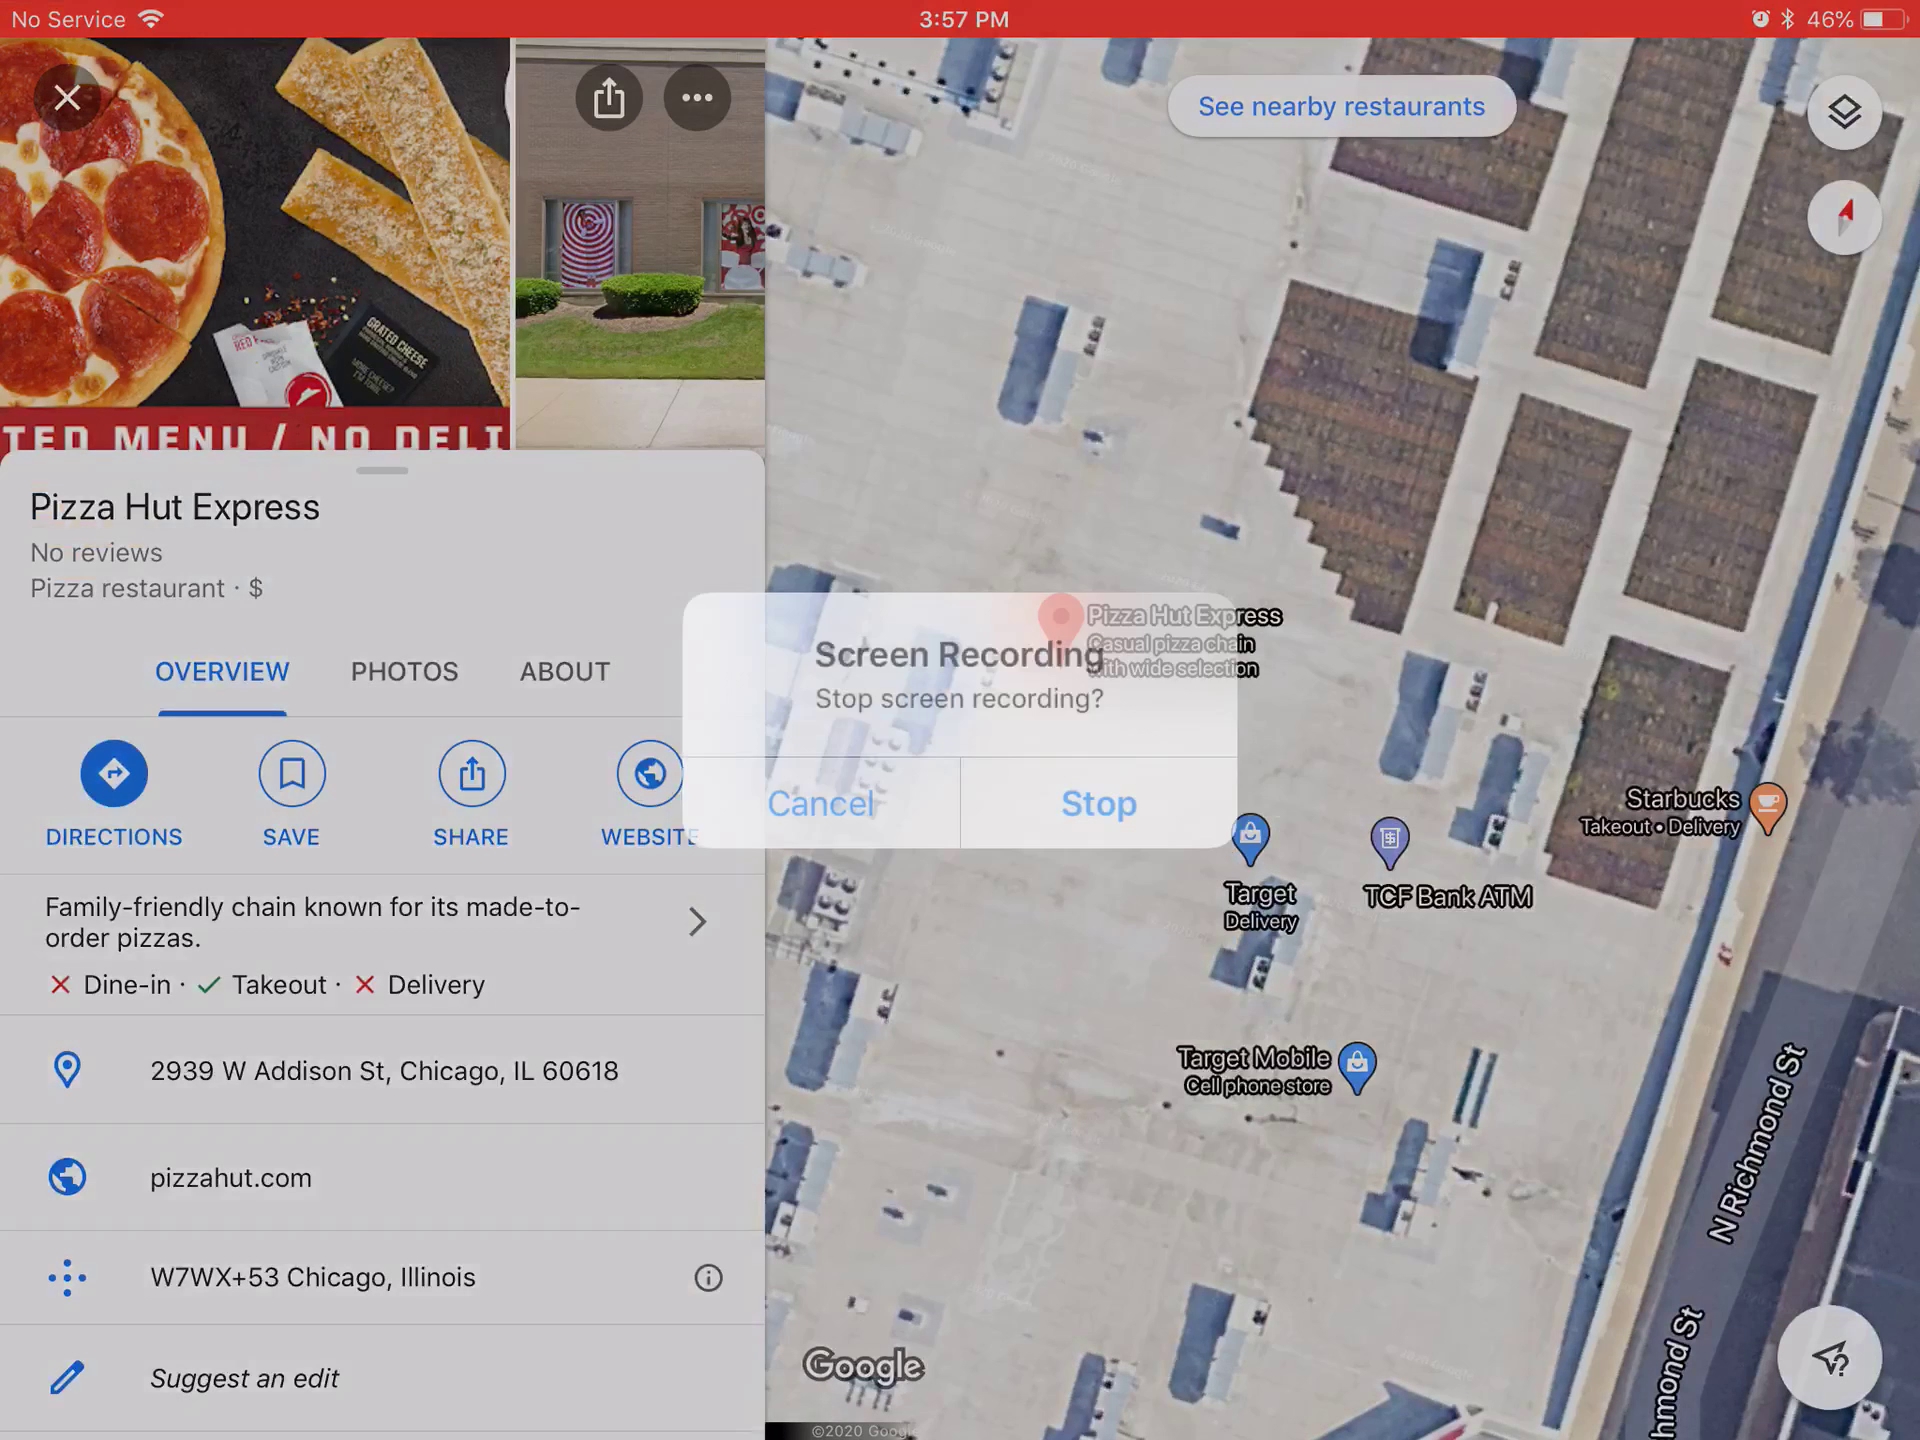Tap See nearby restaurants button

[x=1341, y=106]
